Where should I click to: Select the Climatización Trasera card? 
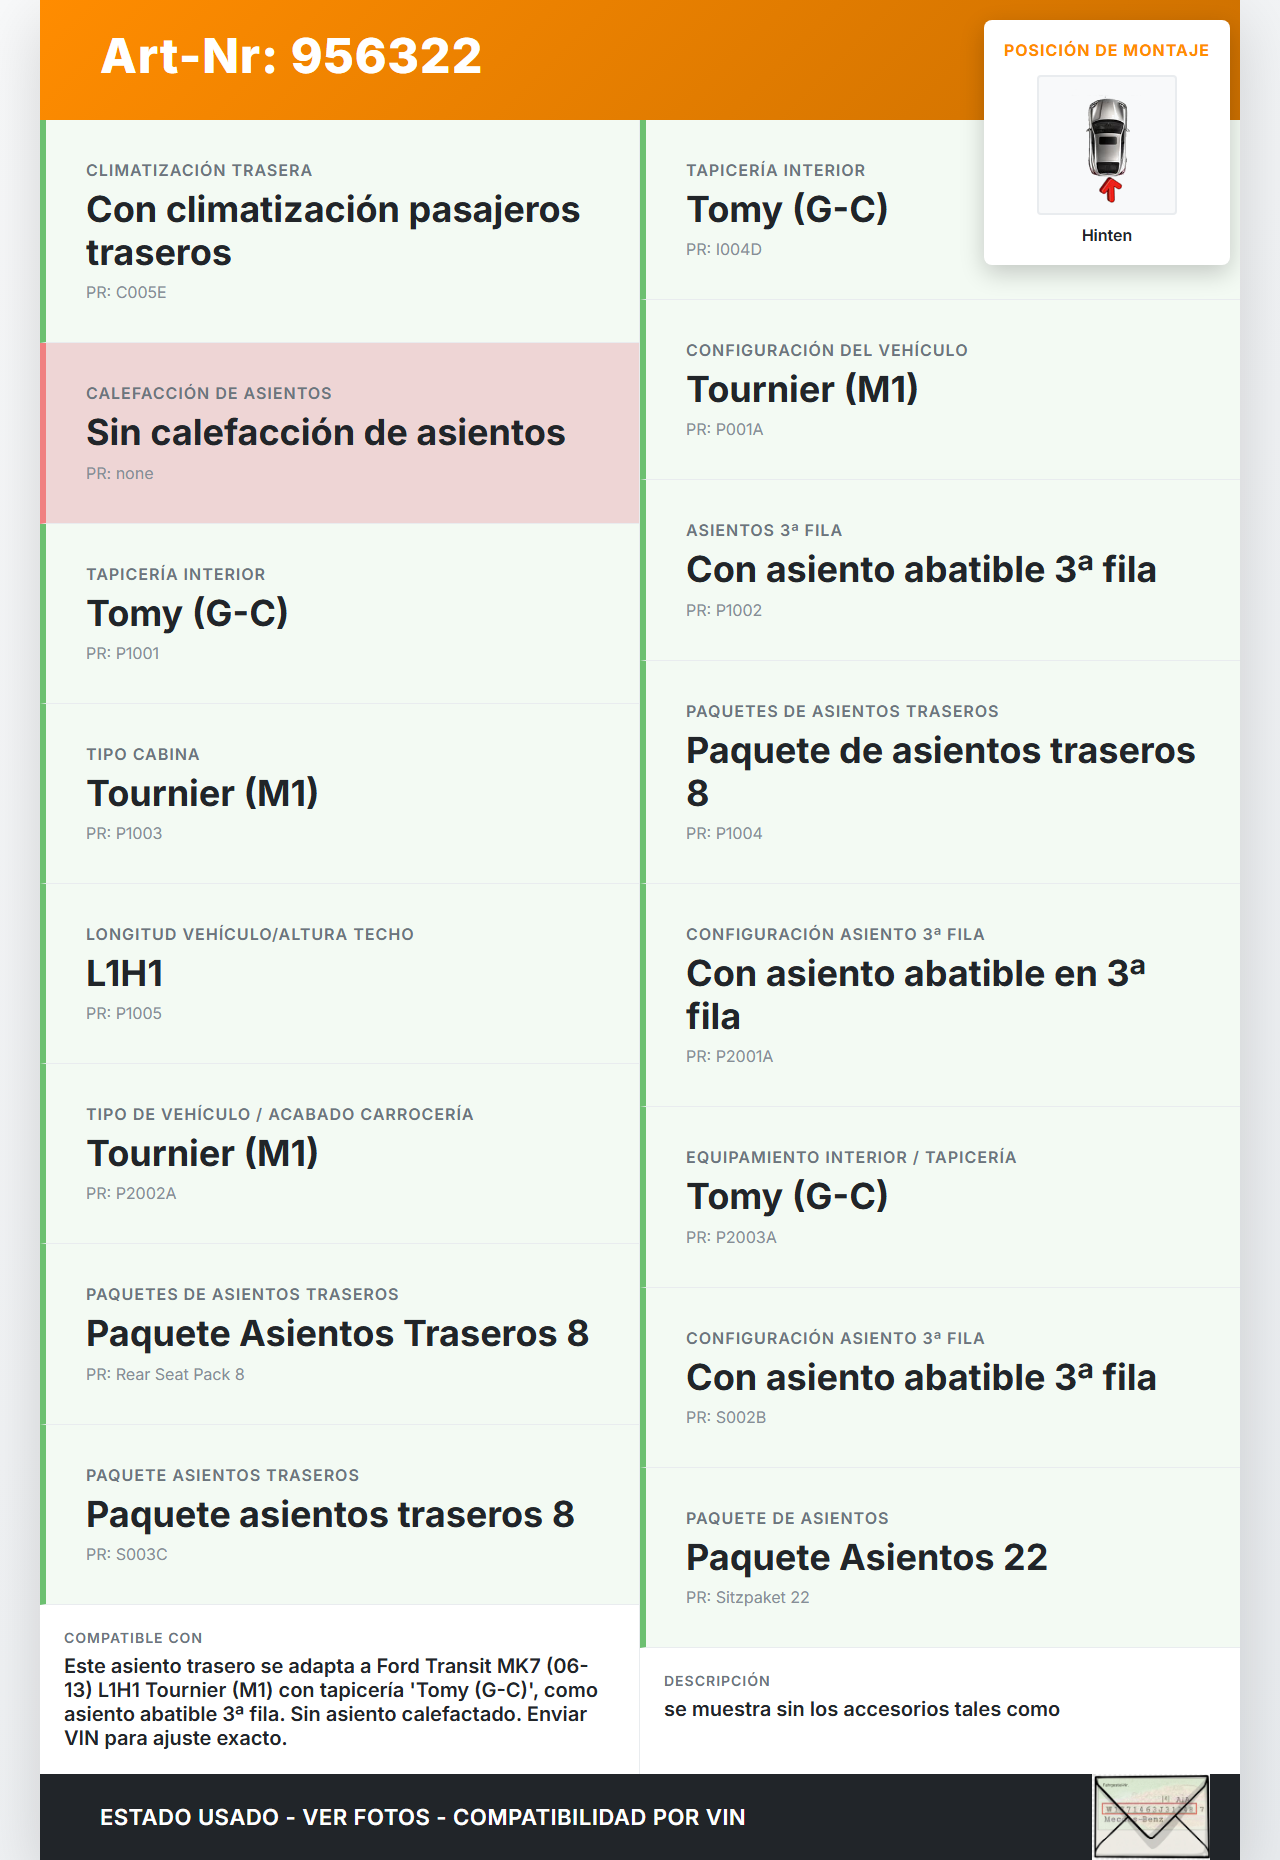(x=340, y=231)
